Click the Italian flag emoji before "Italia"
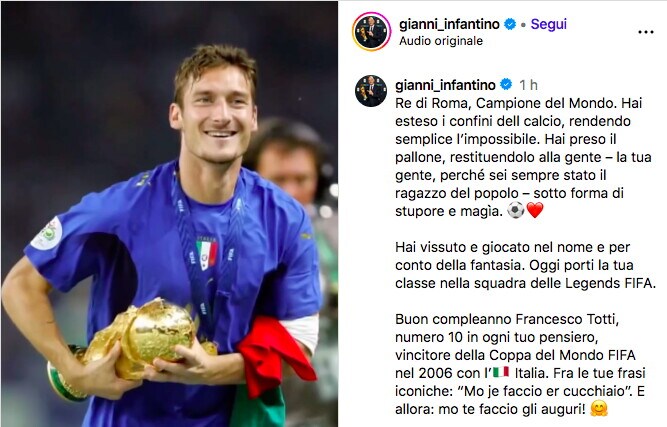The width and height of the screenshot is (667, 427). [501, 373]
